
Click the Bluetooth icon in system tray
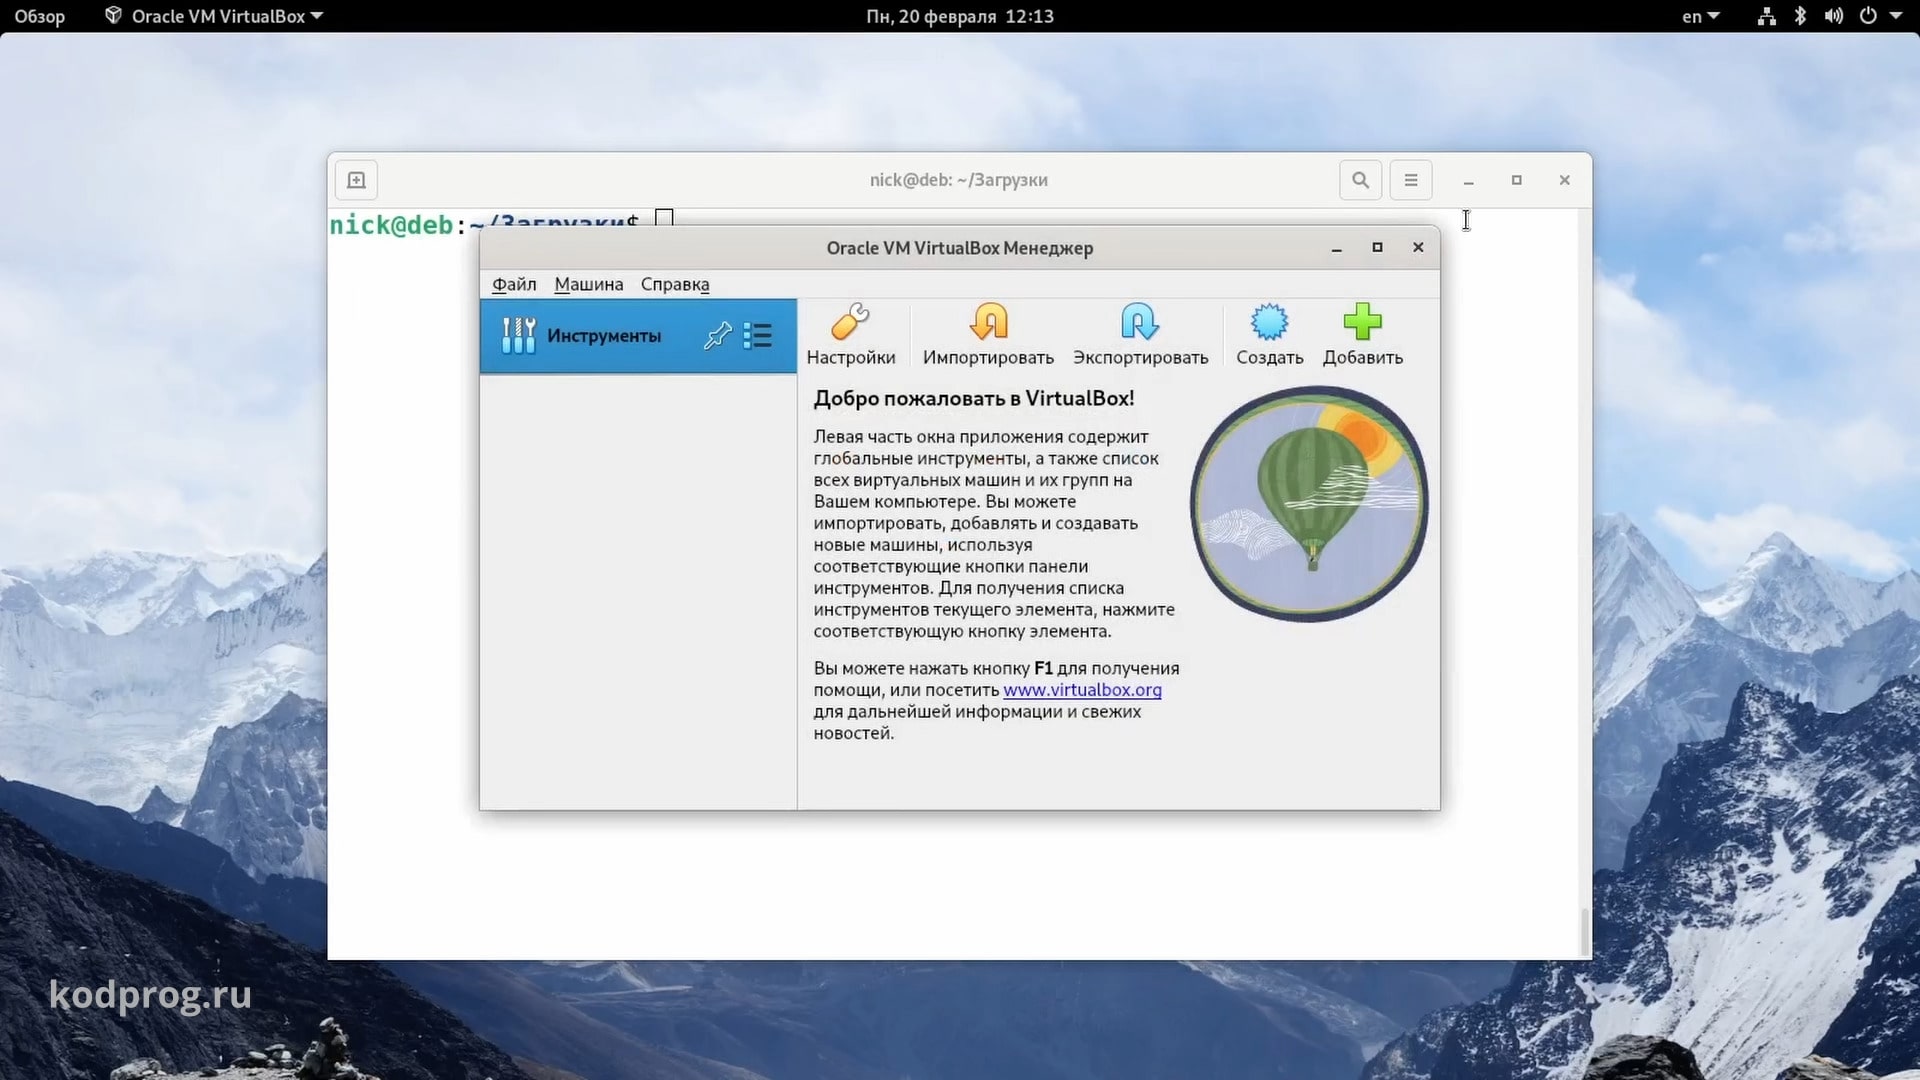1800,16
